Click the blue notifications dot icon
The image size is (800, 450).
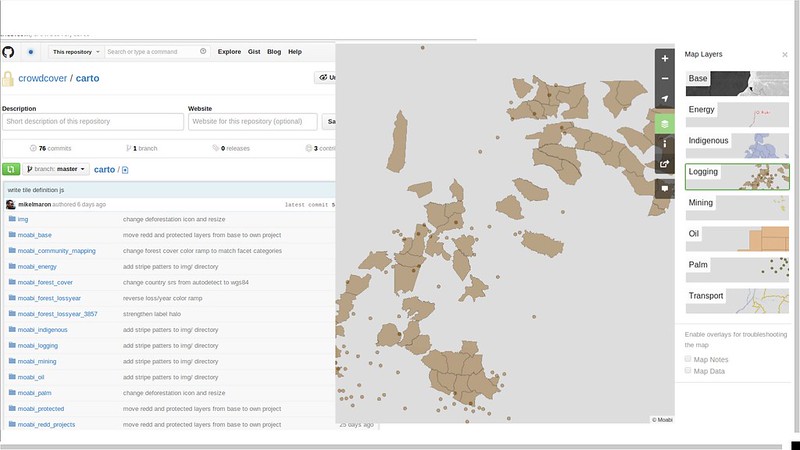coord(31,52)
